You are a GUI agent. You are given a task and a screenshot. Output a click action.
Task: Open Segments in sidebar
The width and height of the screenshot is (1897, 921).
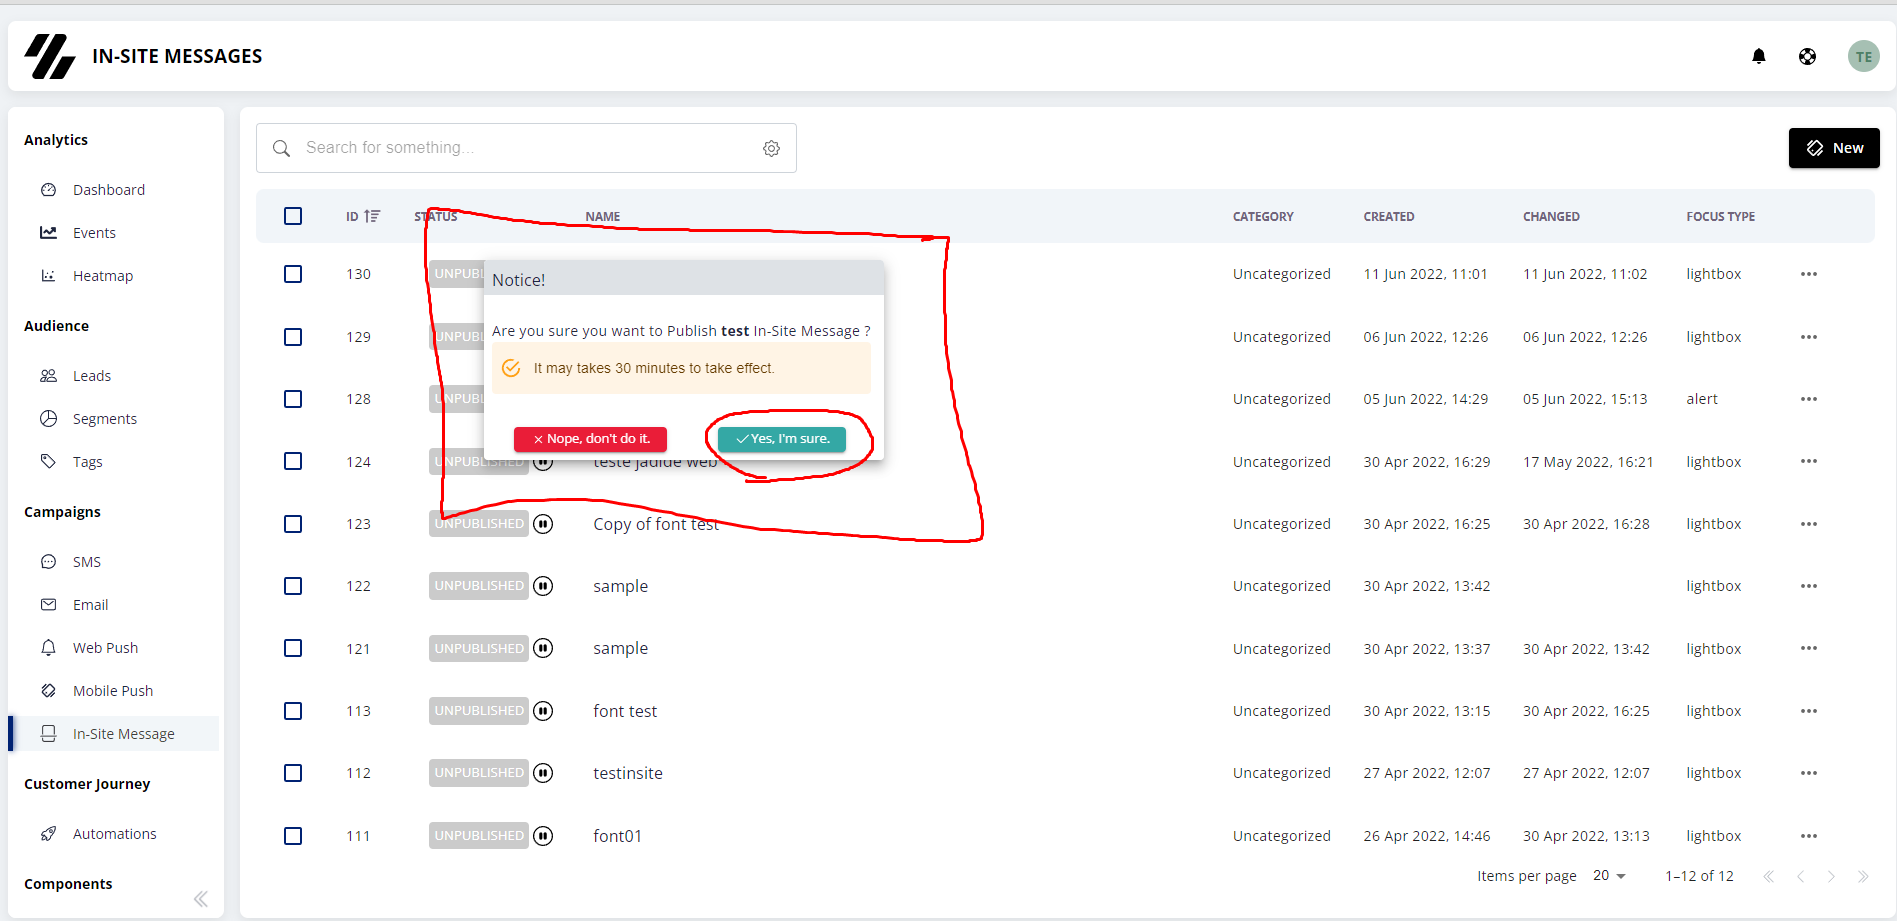click(x=105, y=419)
